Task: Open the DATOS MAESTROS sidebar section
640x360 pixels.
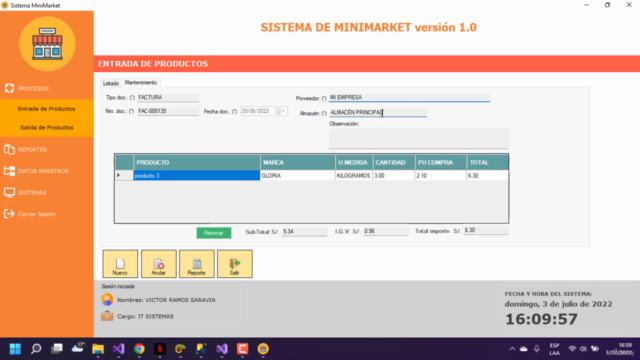Action: [x=36, y=171]
